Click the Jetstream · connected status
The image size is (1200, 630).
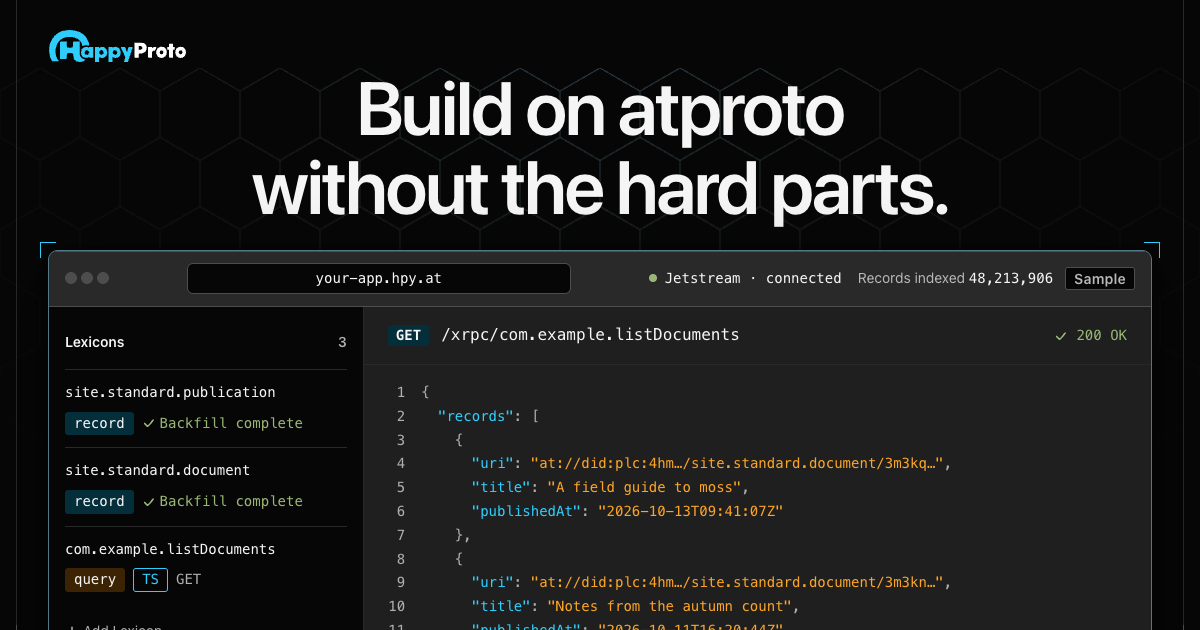[745, 279]
